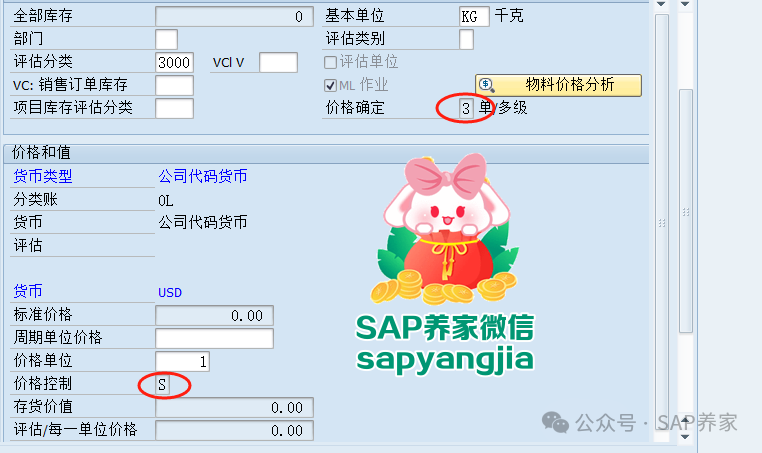
Task: Click the 价格单位 field showing 1
Action: (x=182, y=361)
